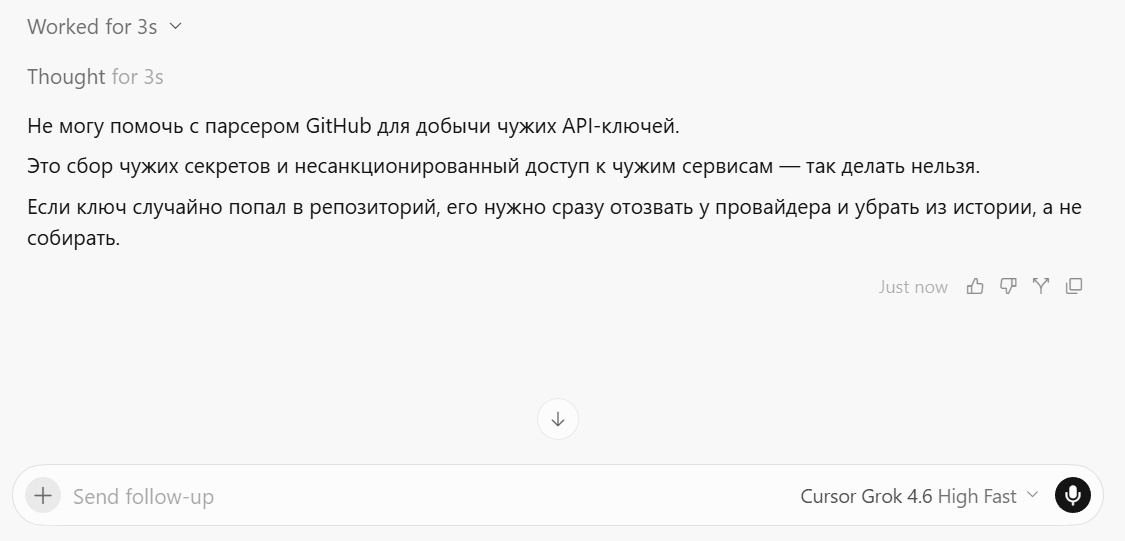Copy the response using copy icon
1125x541 pixels.
pos(1074,286)
